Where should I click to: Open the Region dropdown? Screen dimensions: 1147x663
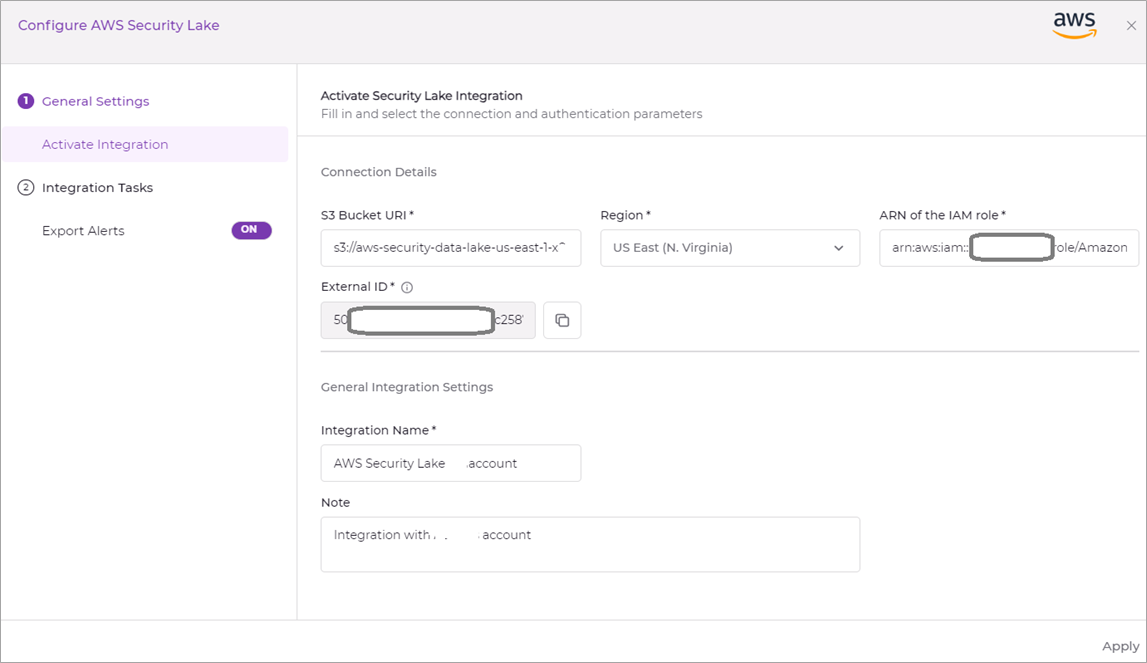pyautogui.click(x=730, y=248)
